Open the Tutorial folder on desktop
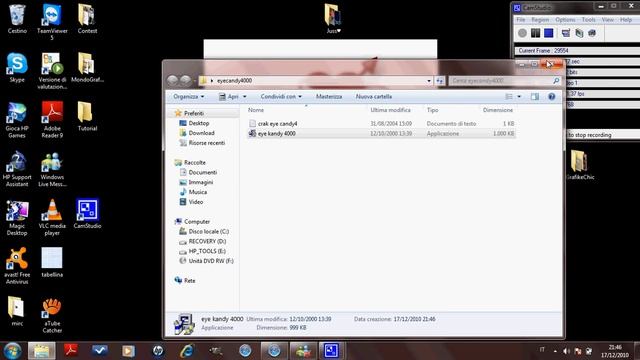Screen dimensions: 640x360 click(87, 116)
